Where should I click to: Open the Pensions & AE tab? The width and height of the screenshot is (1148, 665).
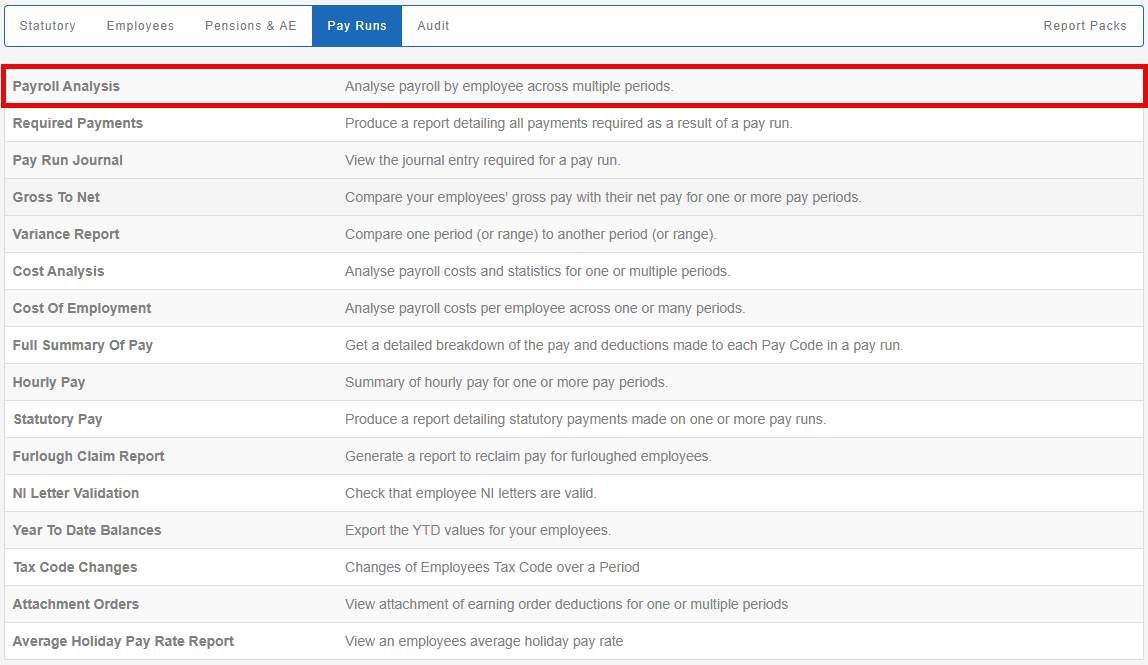coord(250,26)
